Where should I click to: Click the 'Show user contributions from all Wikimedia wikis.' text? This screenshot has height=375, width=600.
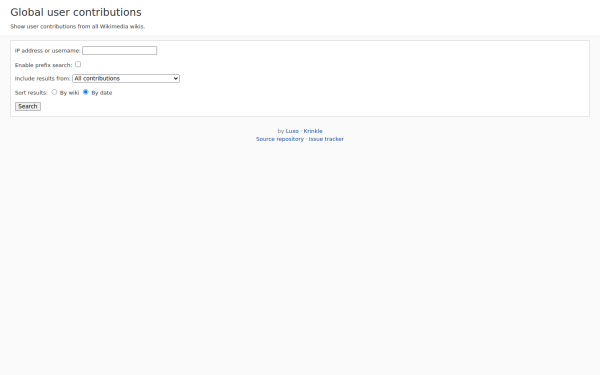[78, 26]
